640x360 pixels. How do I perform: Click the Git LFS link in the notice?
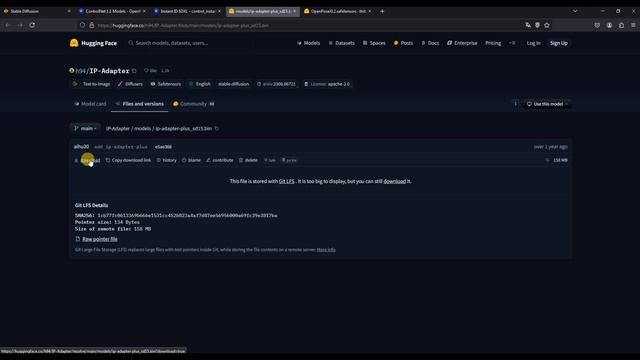tap(287, 181)
